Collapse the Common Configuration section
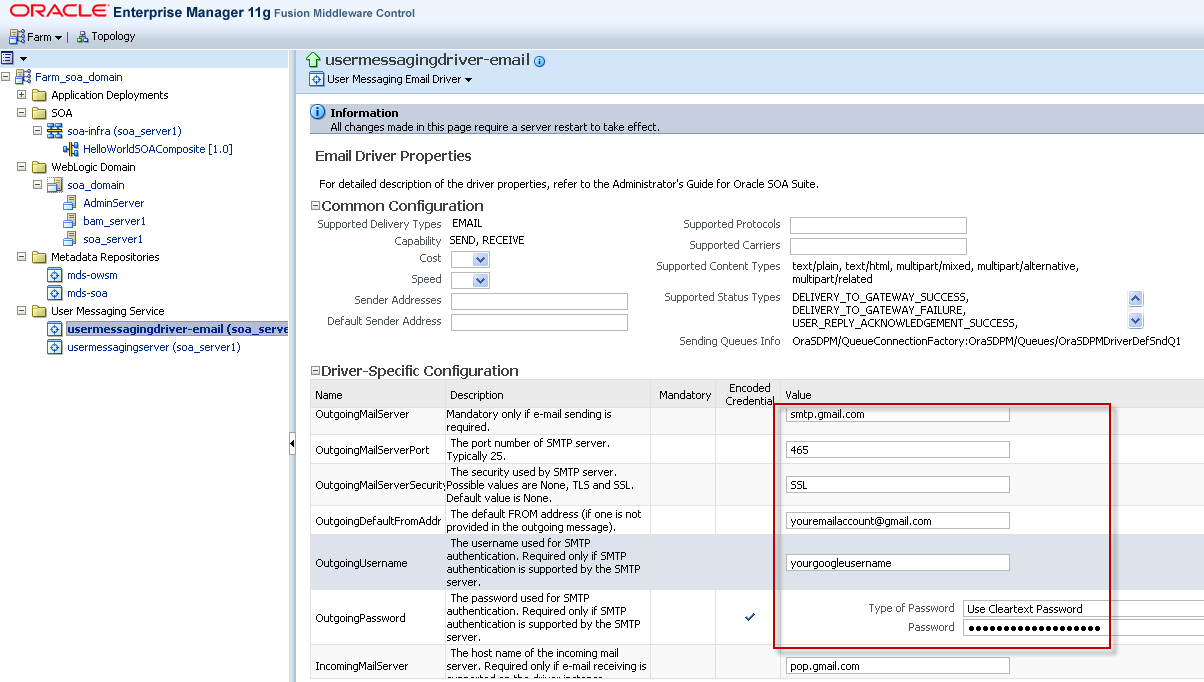 click(315, 207)
